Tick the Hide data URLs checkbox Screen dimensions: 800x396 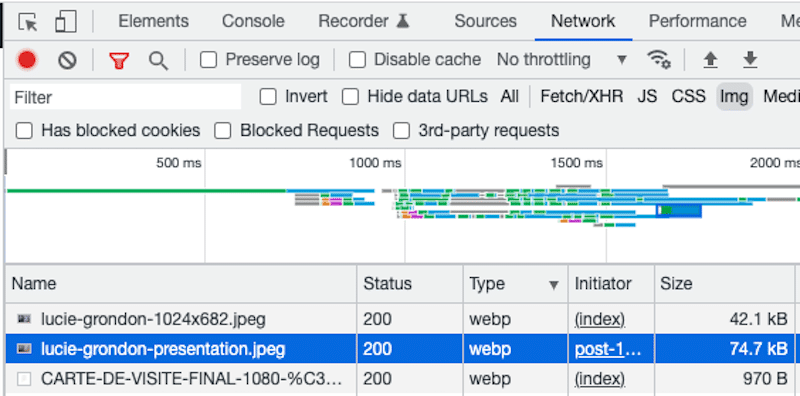(350, 96)
